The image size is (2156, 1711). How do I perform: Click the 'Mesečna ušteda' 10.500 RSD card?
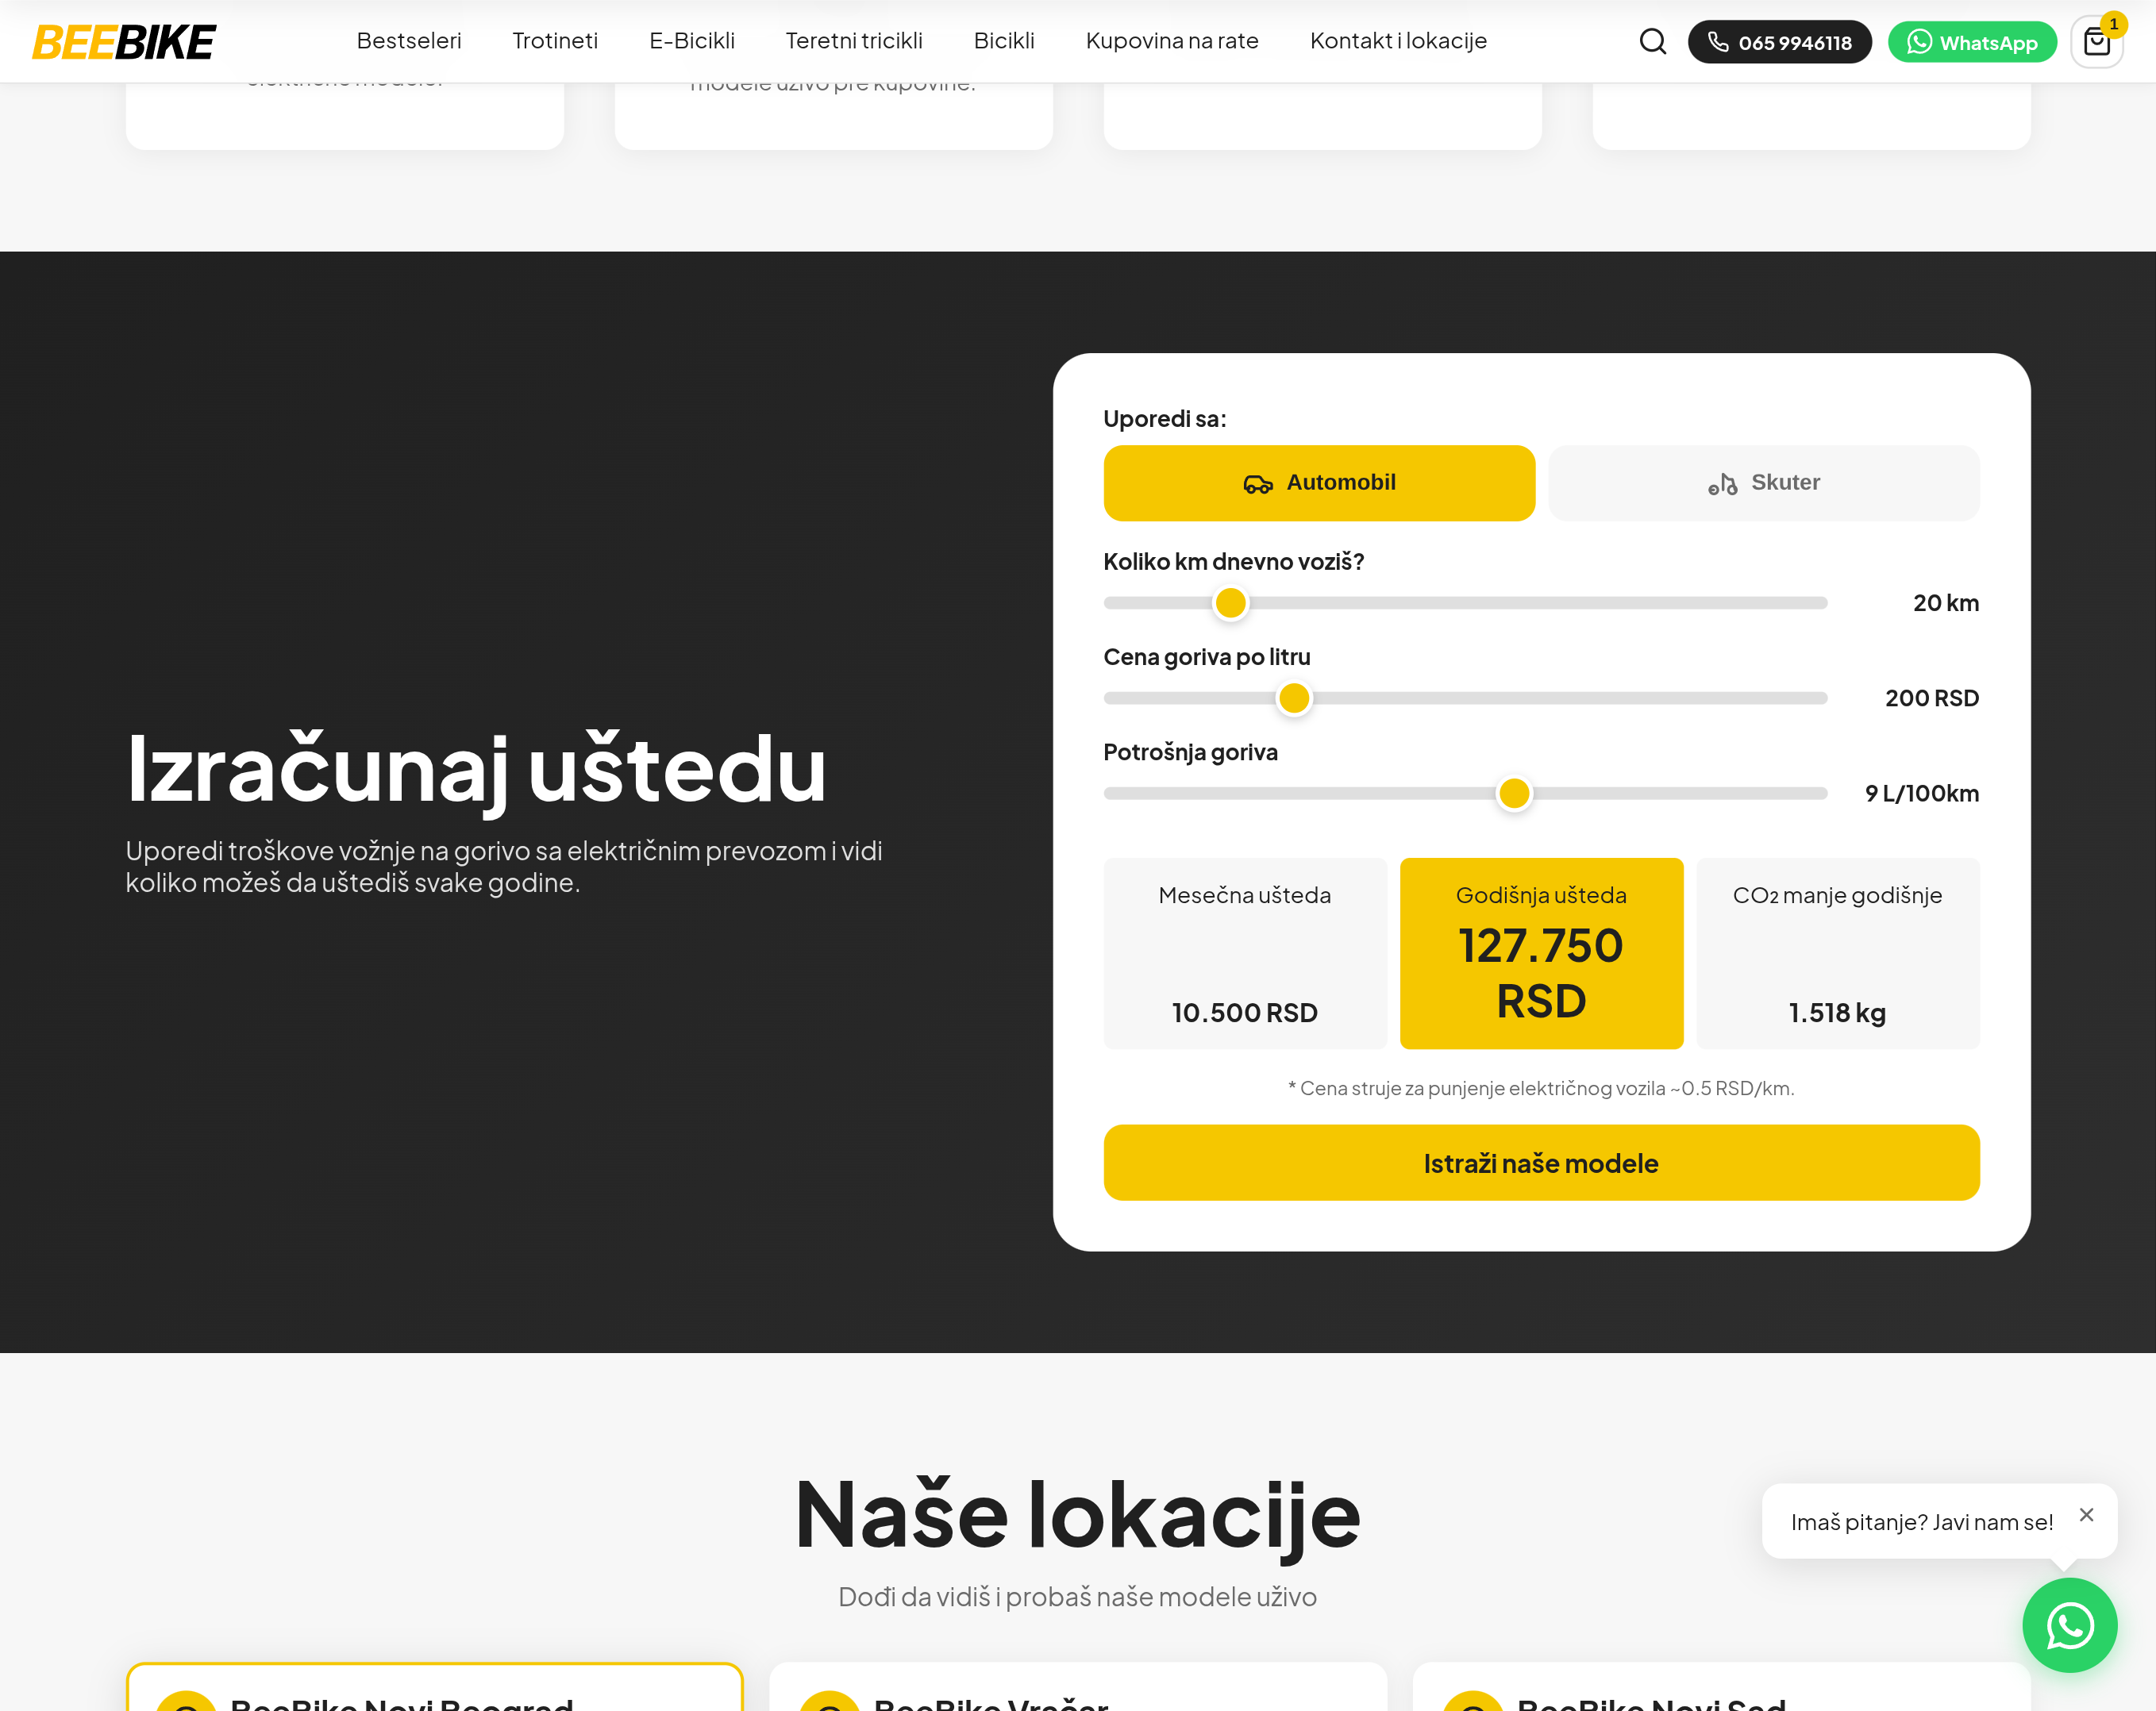click(1245, 953)
